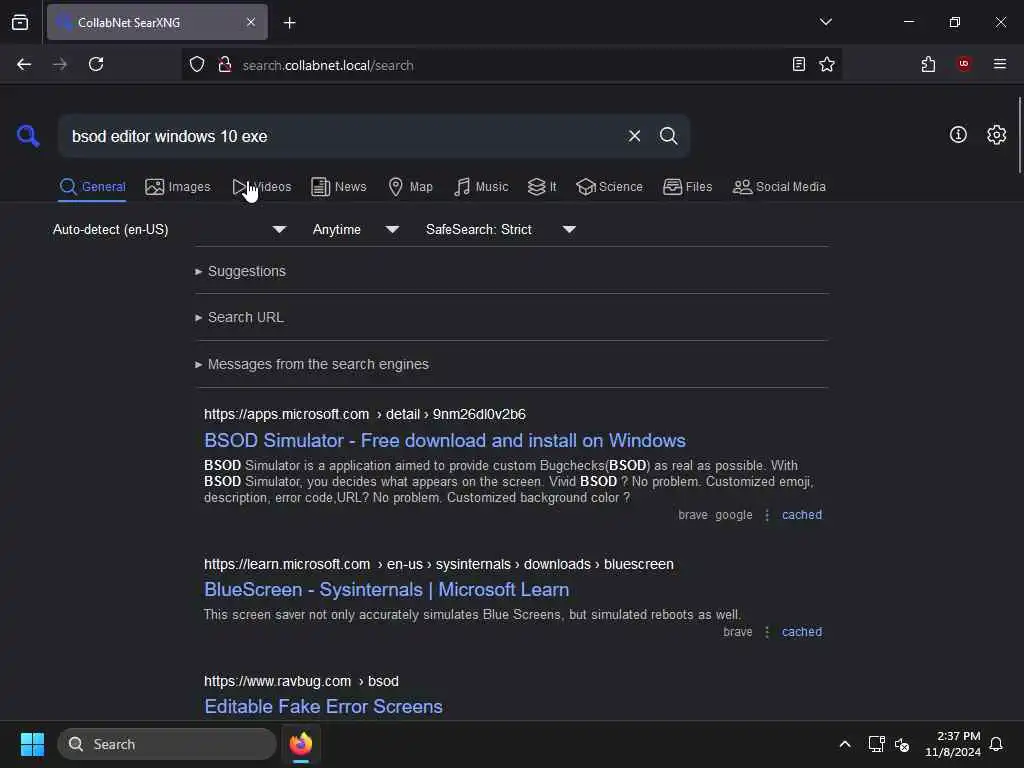The height and width of the screenshot is (768, 1024).
Task: Switch to the Videos tab
Action: pos(262,187)
